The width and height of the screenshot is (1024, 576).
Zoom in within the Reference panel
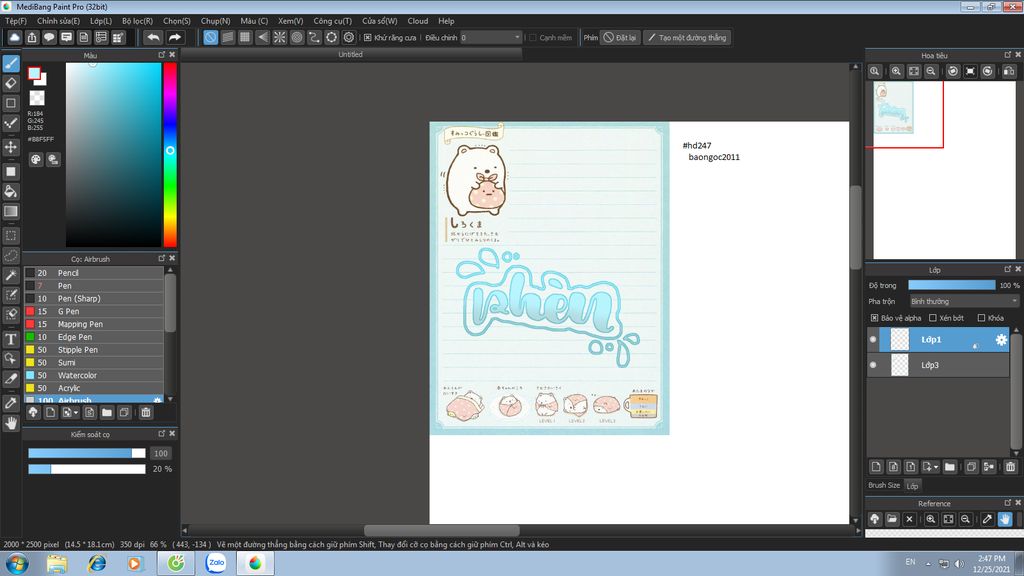tap(931, 519)
